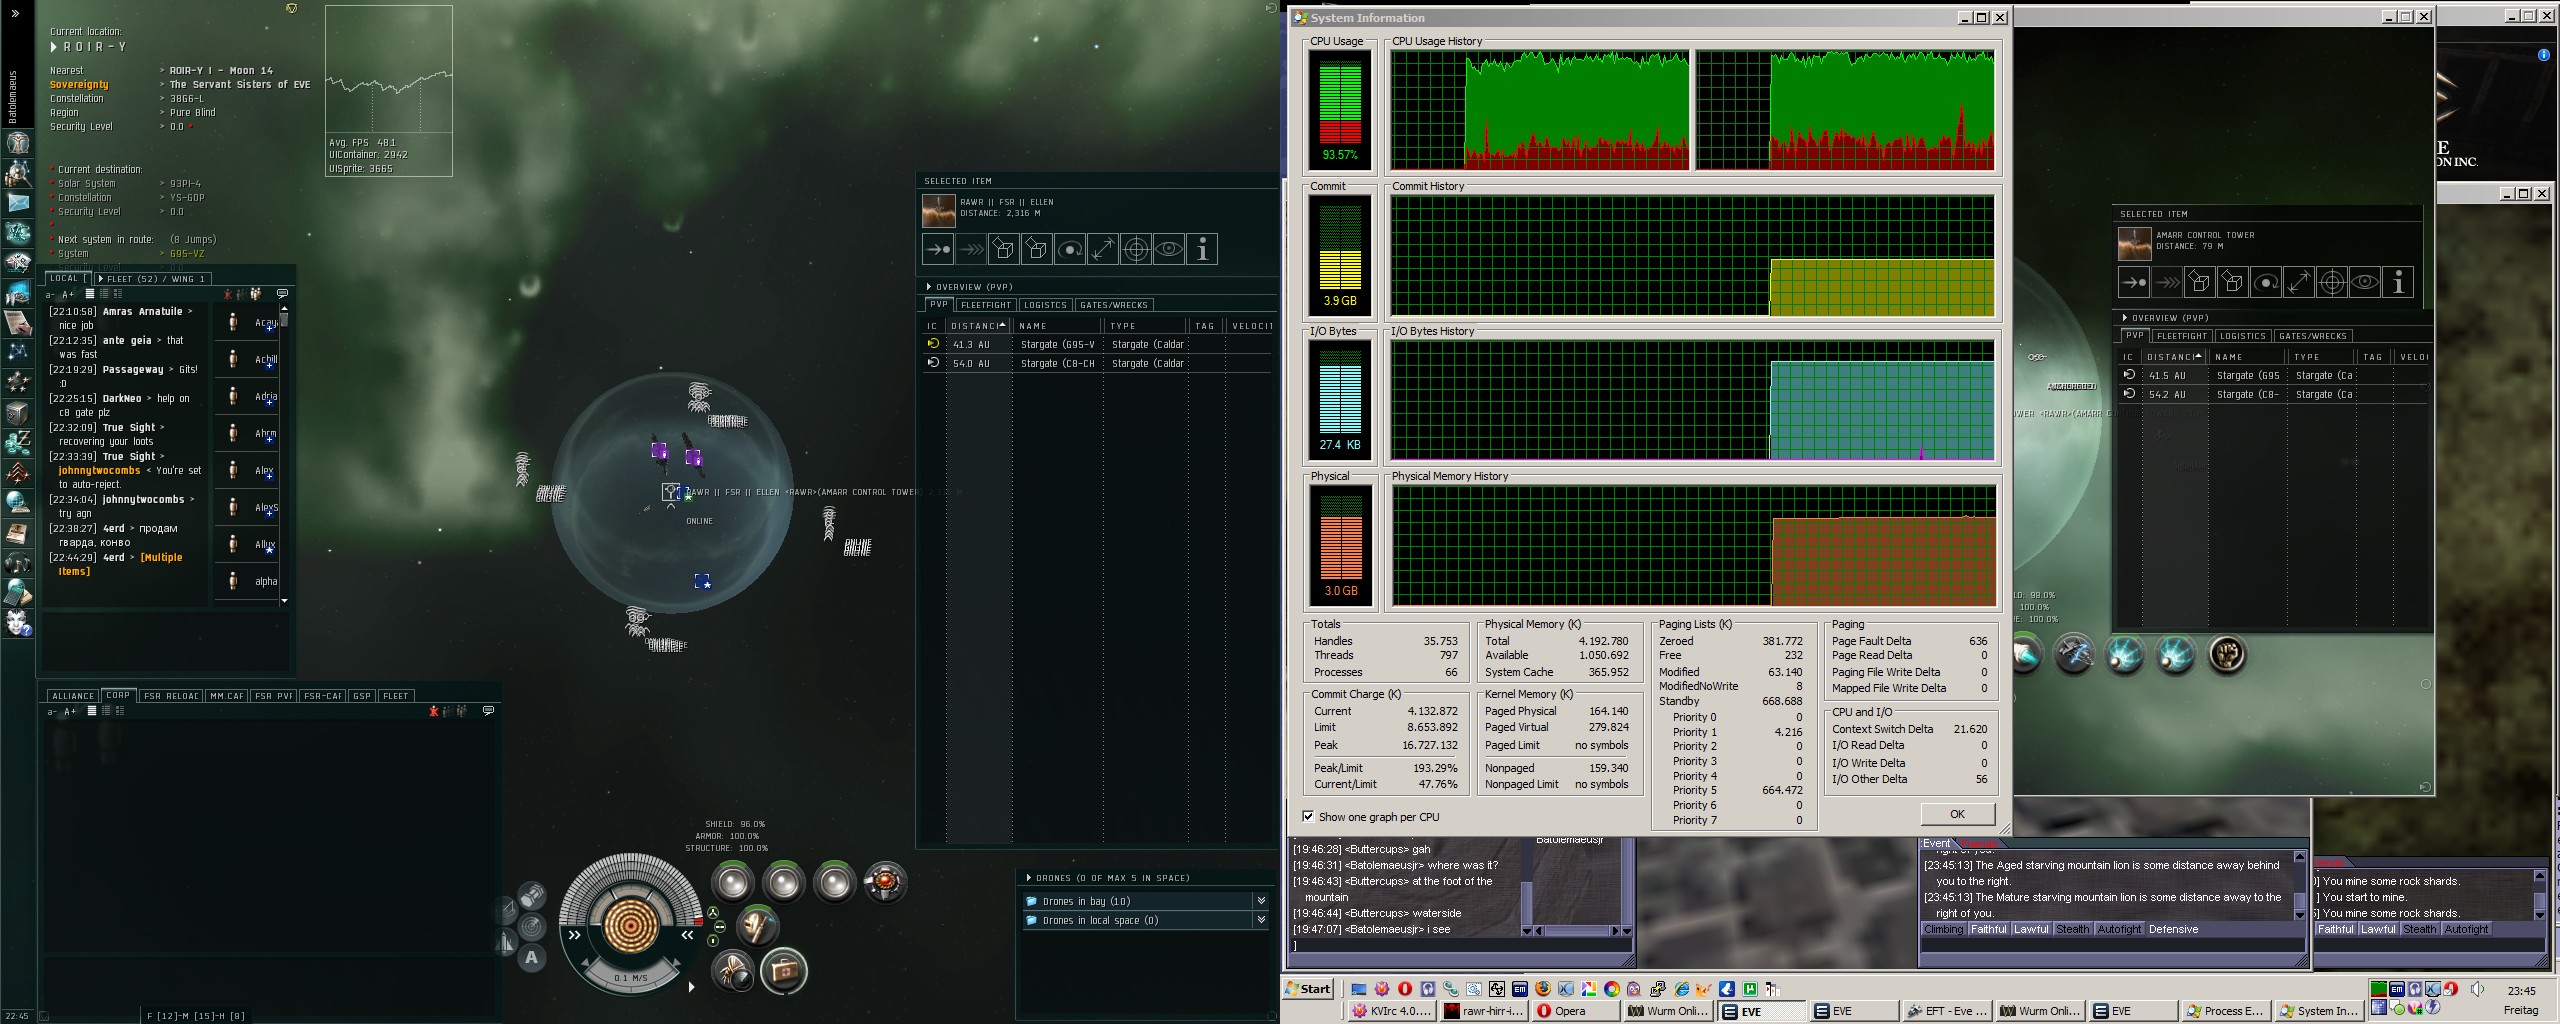Click Lock Target icon in left Selected Item panel
The width and height of the screenshot is (2560, 1024).
tap(1136, 249)
